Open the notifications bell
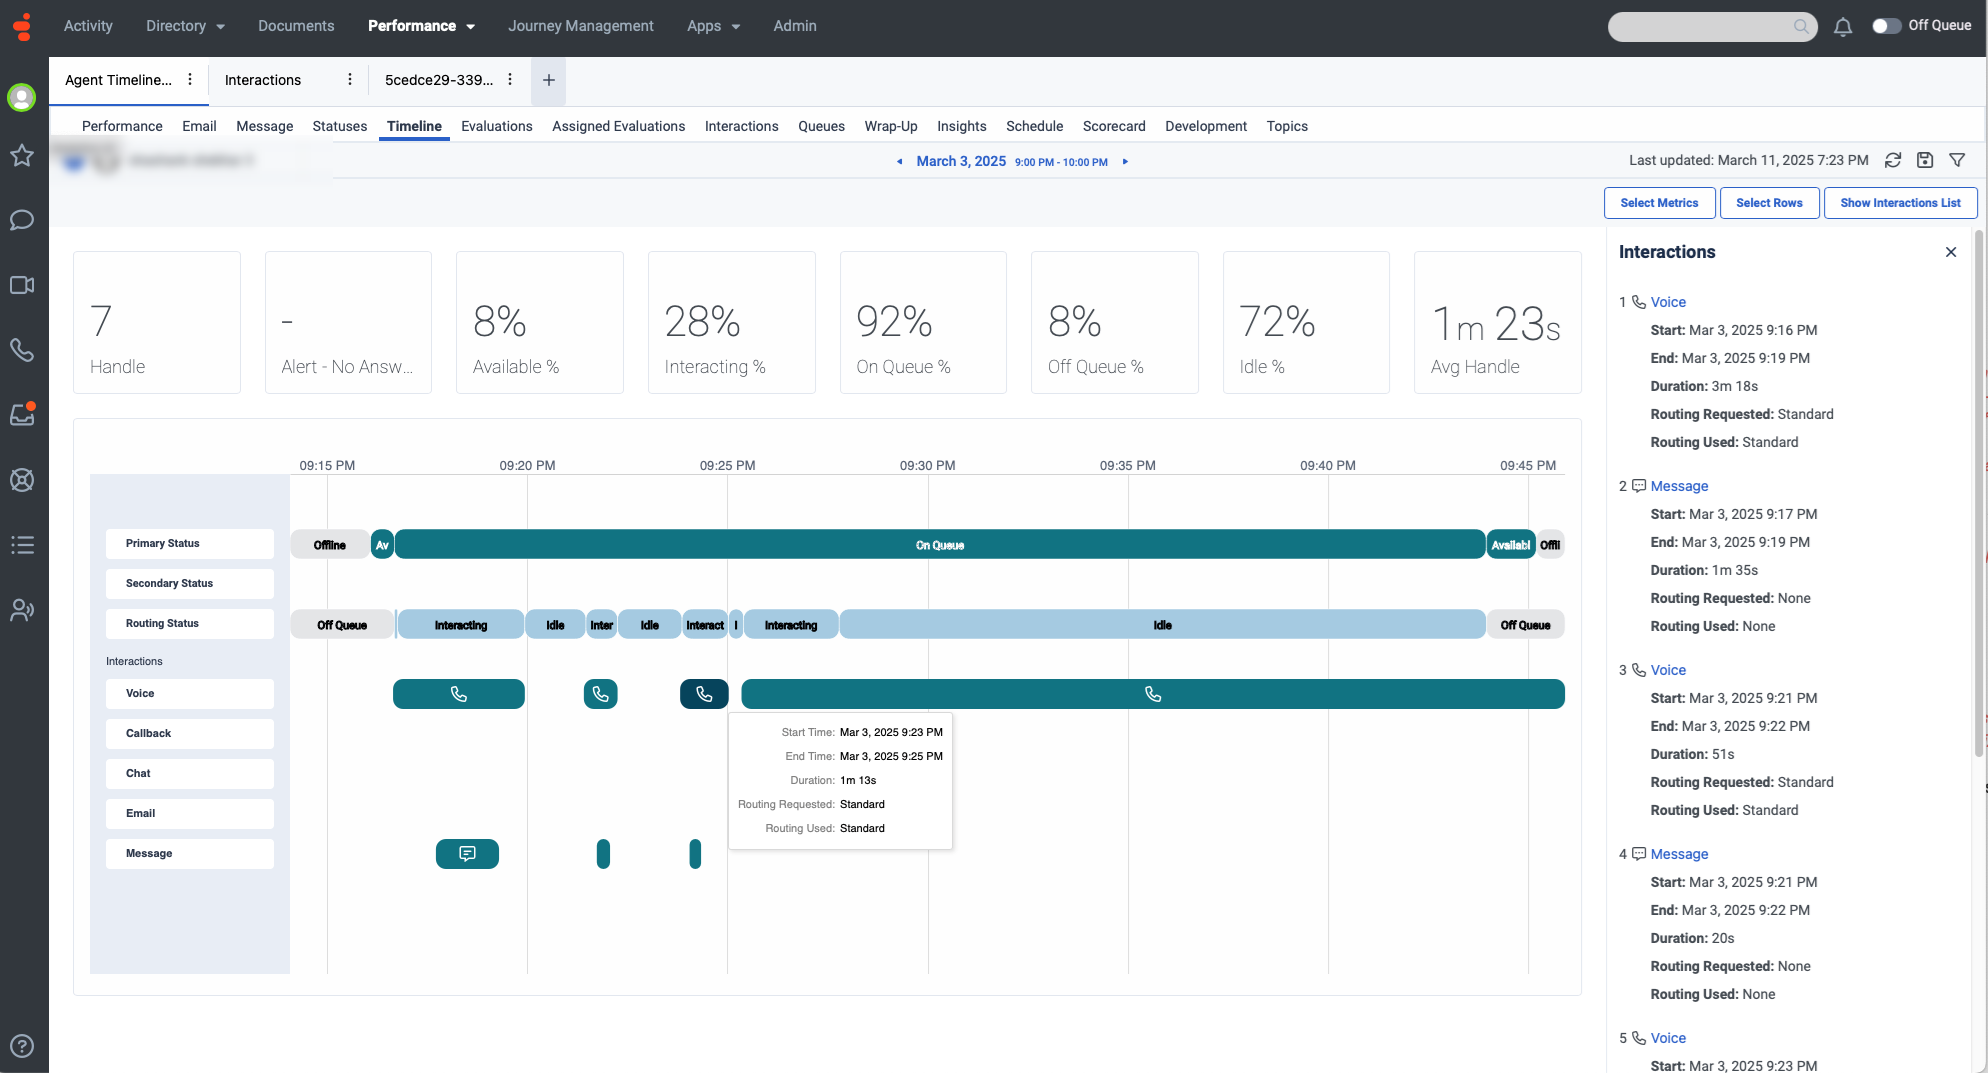Image resolution: width=1988 pixels, height=1073 pixels. 1843,26
